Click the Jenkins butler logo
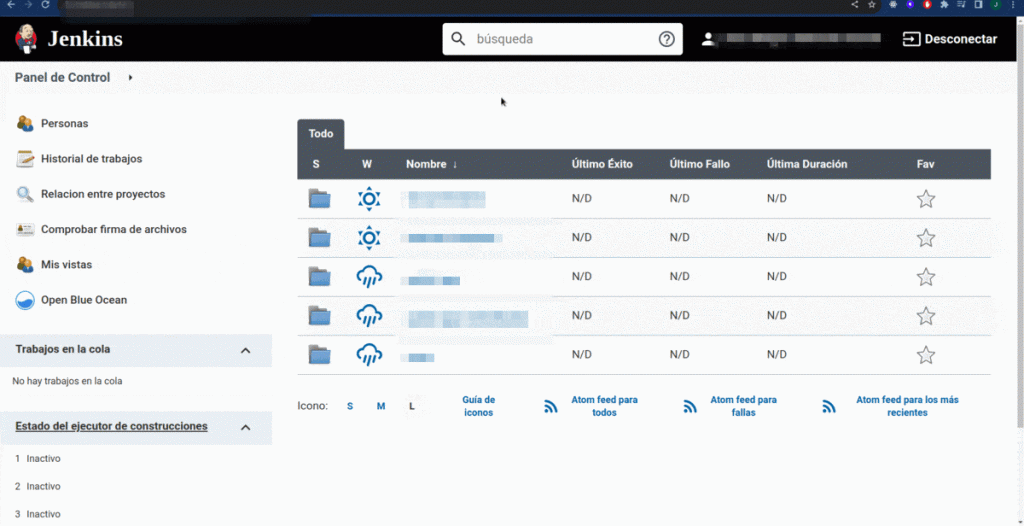Viewport: 1024px width, 526px height. coord(26,39)
